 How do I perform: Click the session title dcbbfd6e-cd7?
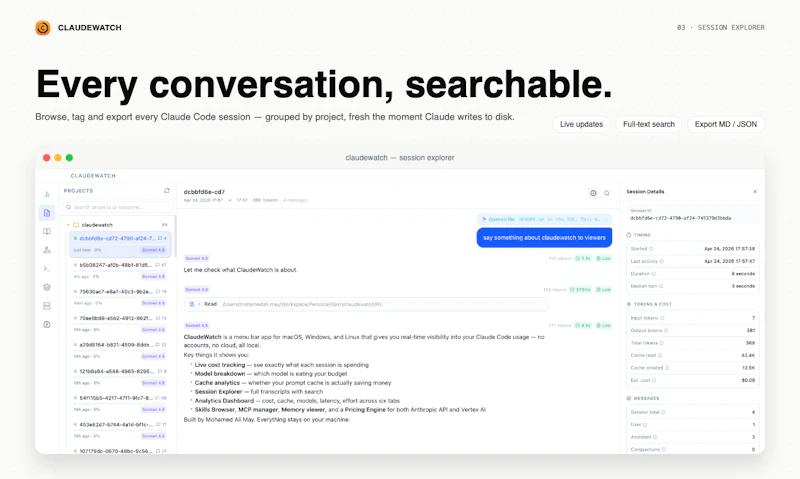click(x=204, y=192)
